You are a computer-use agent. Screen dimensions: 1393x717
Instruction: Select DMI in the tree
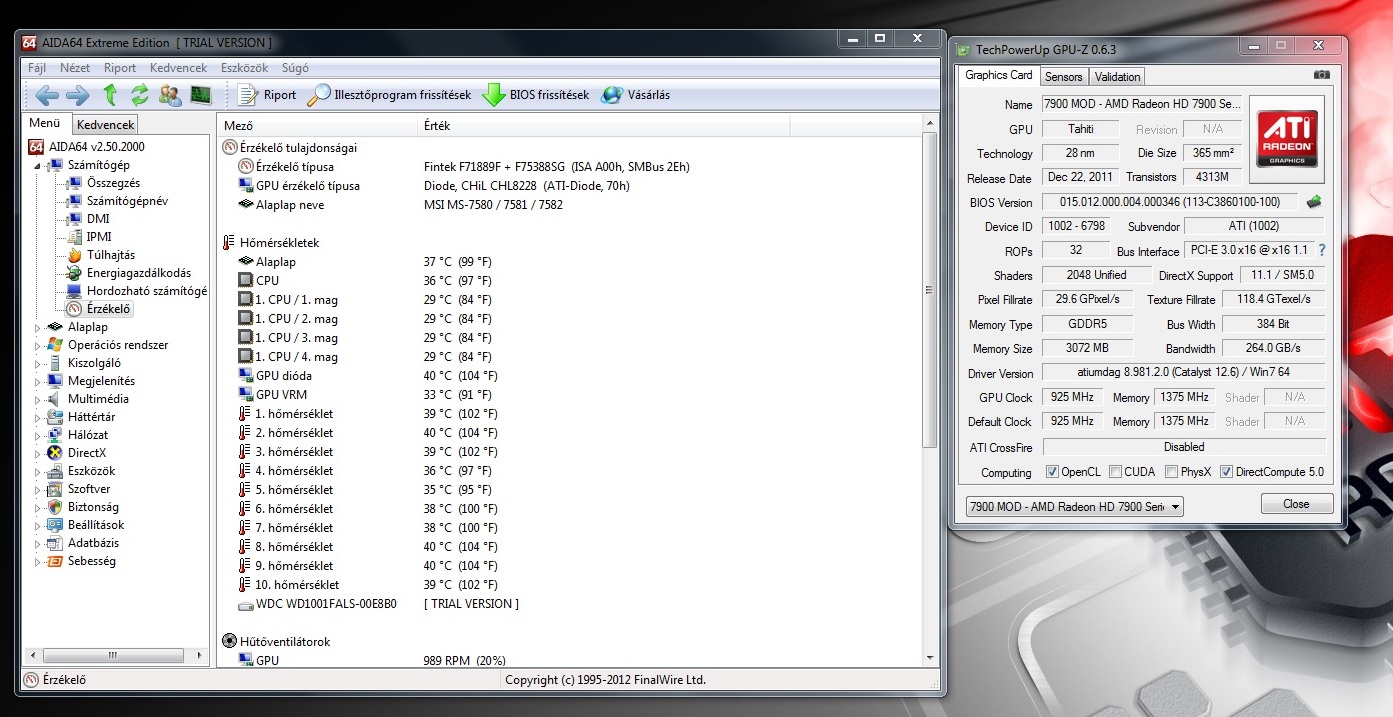coord(98,219)
